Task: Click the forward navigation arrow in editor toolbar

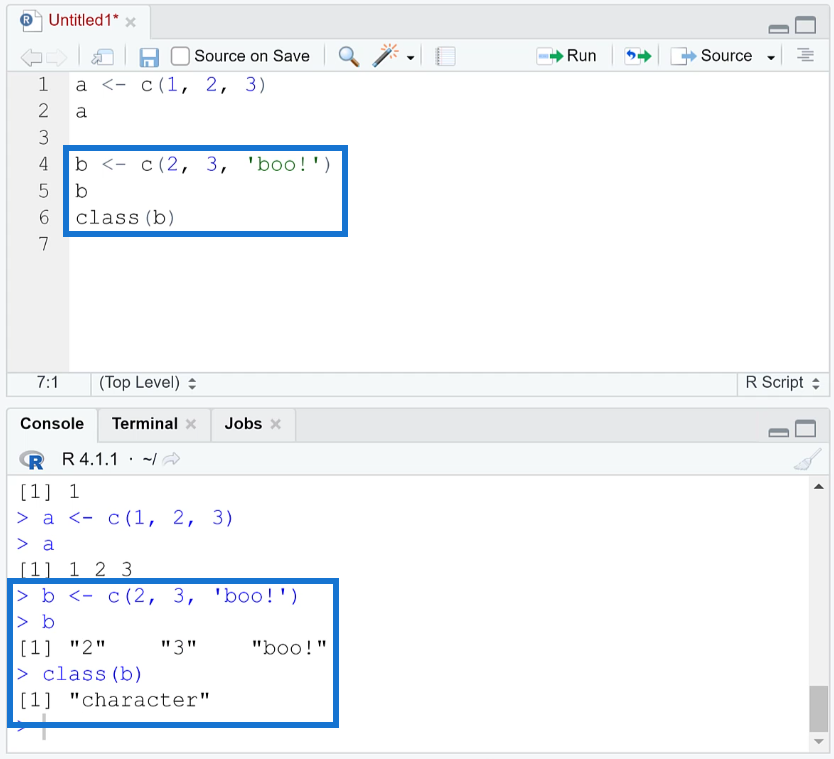Action: 56,56
